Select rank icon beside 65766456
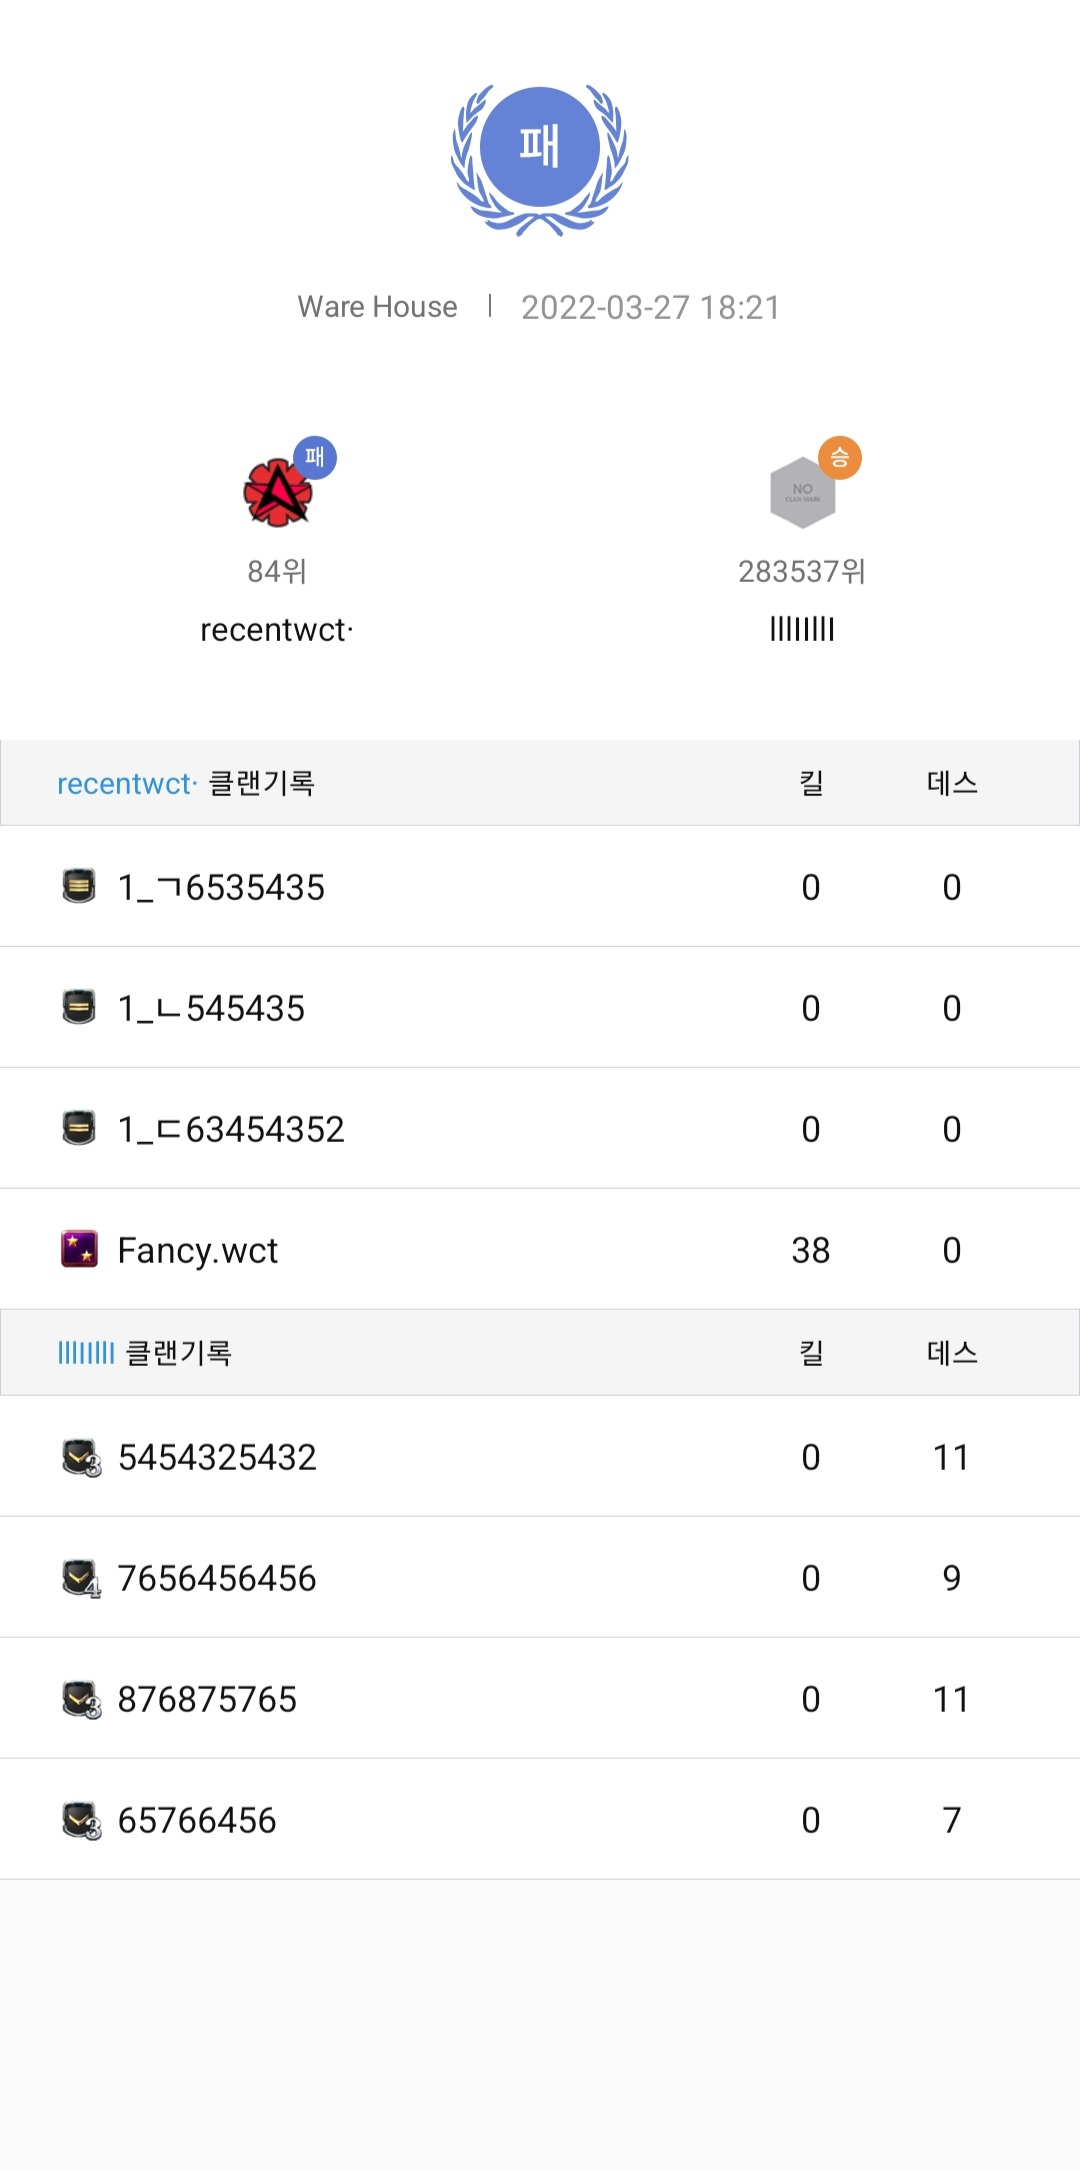The width and height of the screenshot is (1080, 2171). (81, 1821)
